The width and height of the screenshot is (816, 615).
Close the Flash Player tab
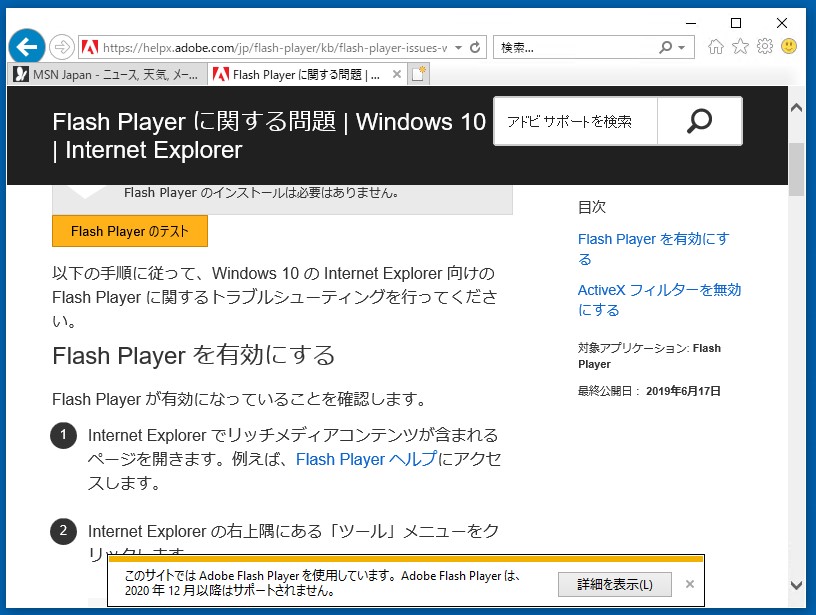point(397,74)
